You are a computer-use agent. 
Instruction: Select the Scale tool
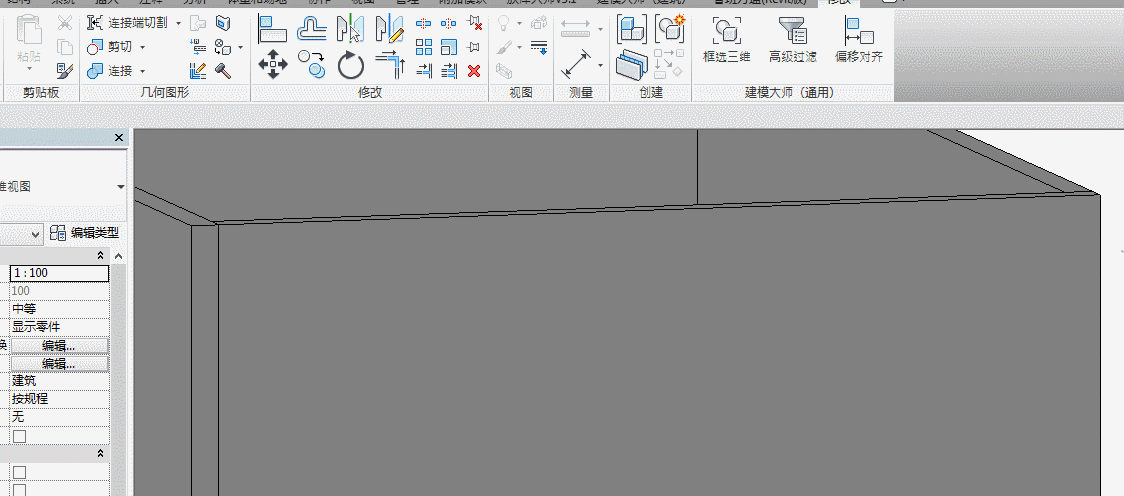449,47
